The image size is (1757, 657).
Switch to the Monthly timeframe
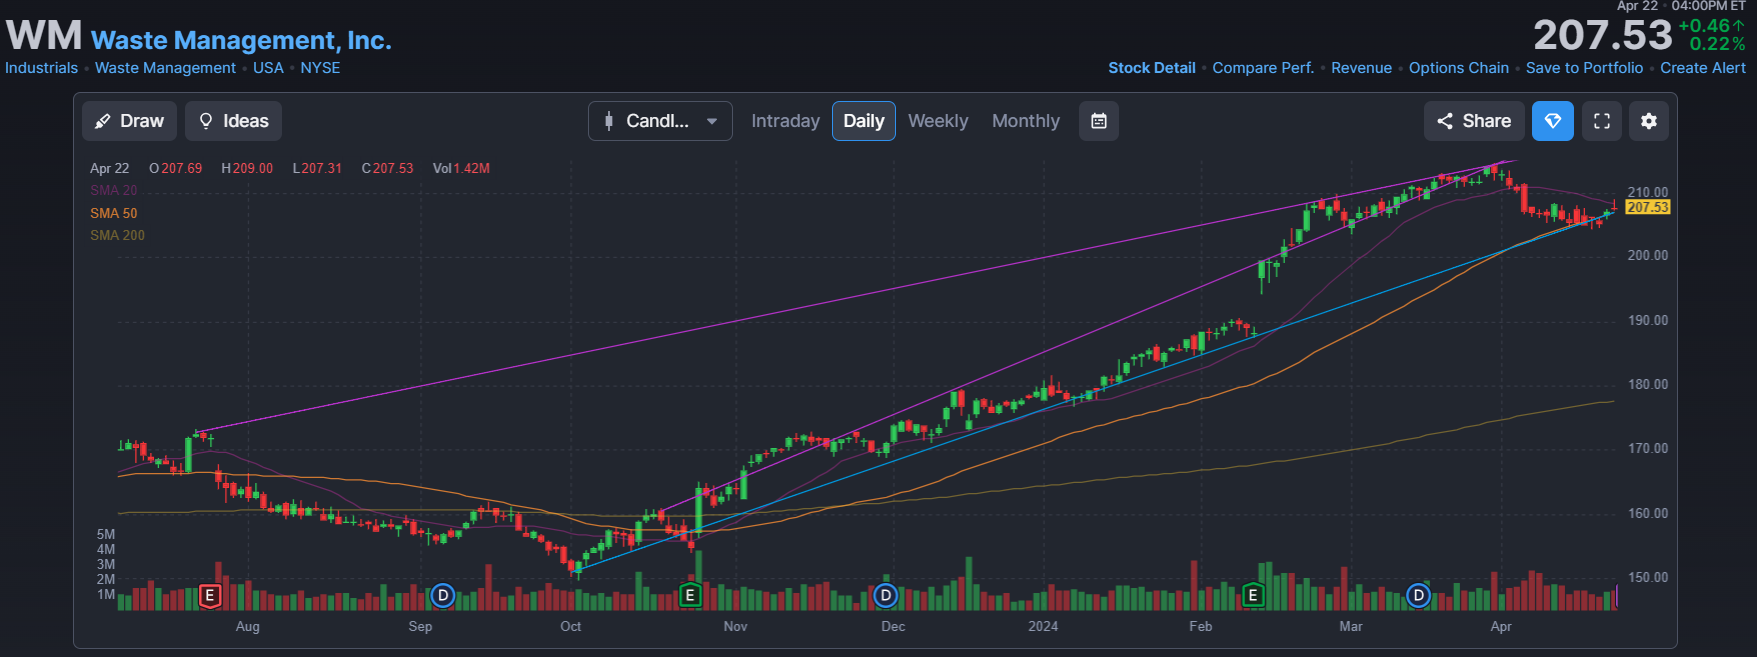(x=1025, y=121)
